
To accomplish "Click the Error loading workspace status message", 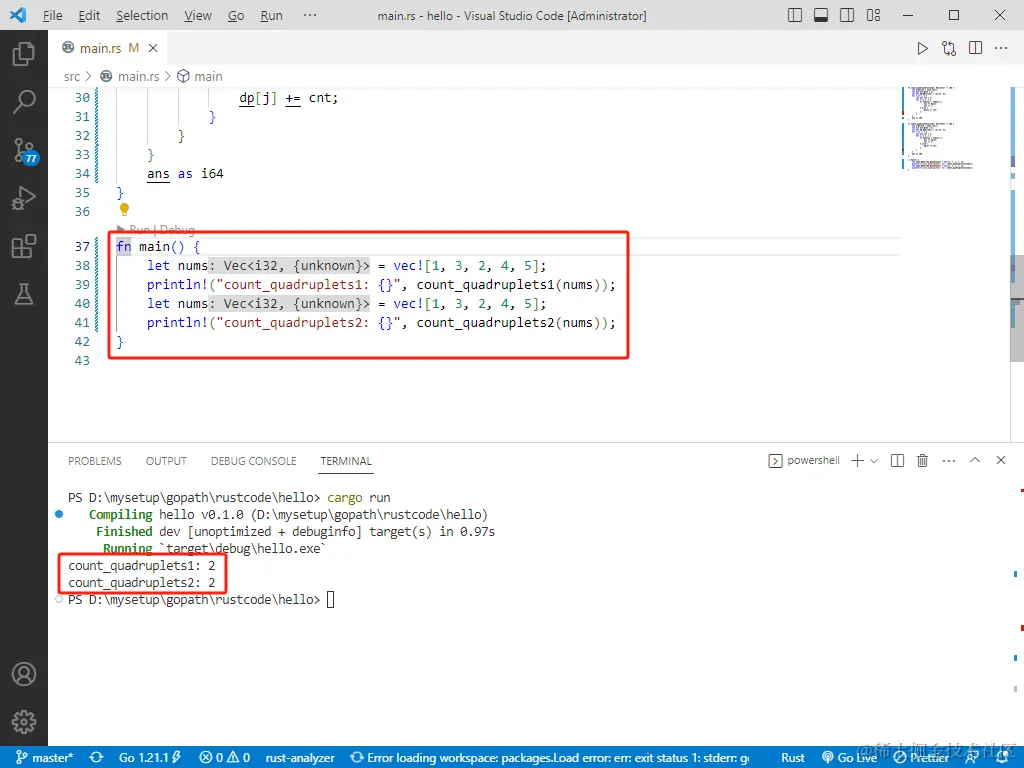I will pyautogui.click(x=549, y=758).
